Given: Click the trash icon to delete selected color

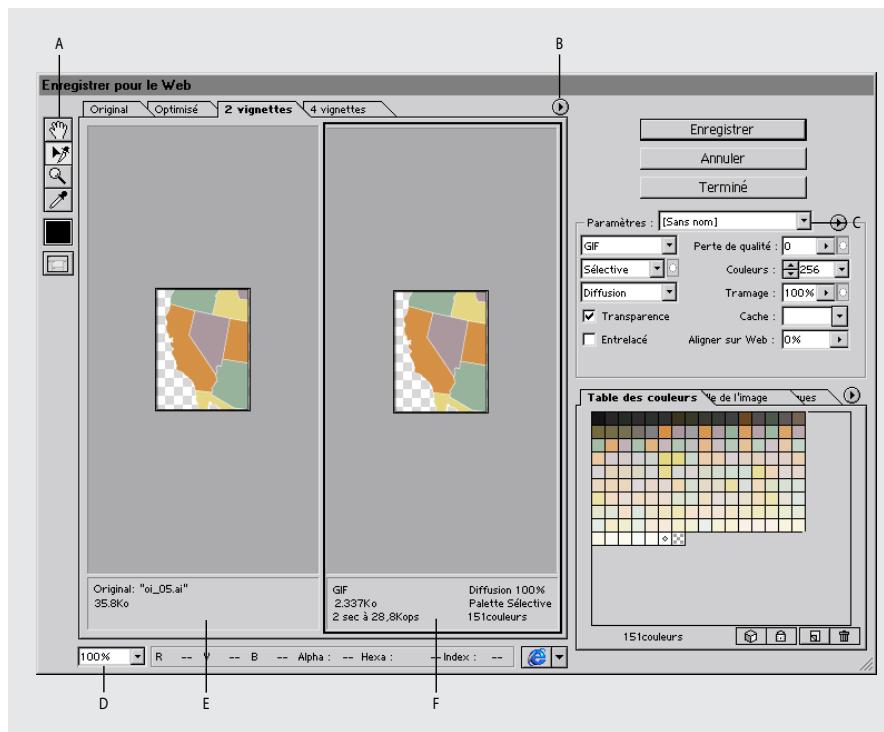Looking at the screenshot, I should [844, 636].
